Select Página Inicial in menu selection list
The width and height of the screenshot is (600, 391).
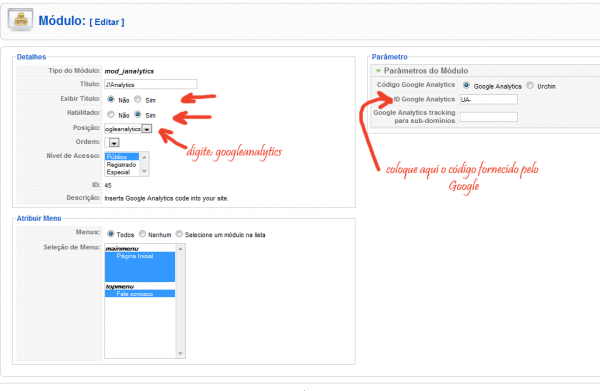(x=140, y=256)
